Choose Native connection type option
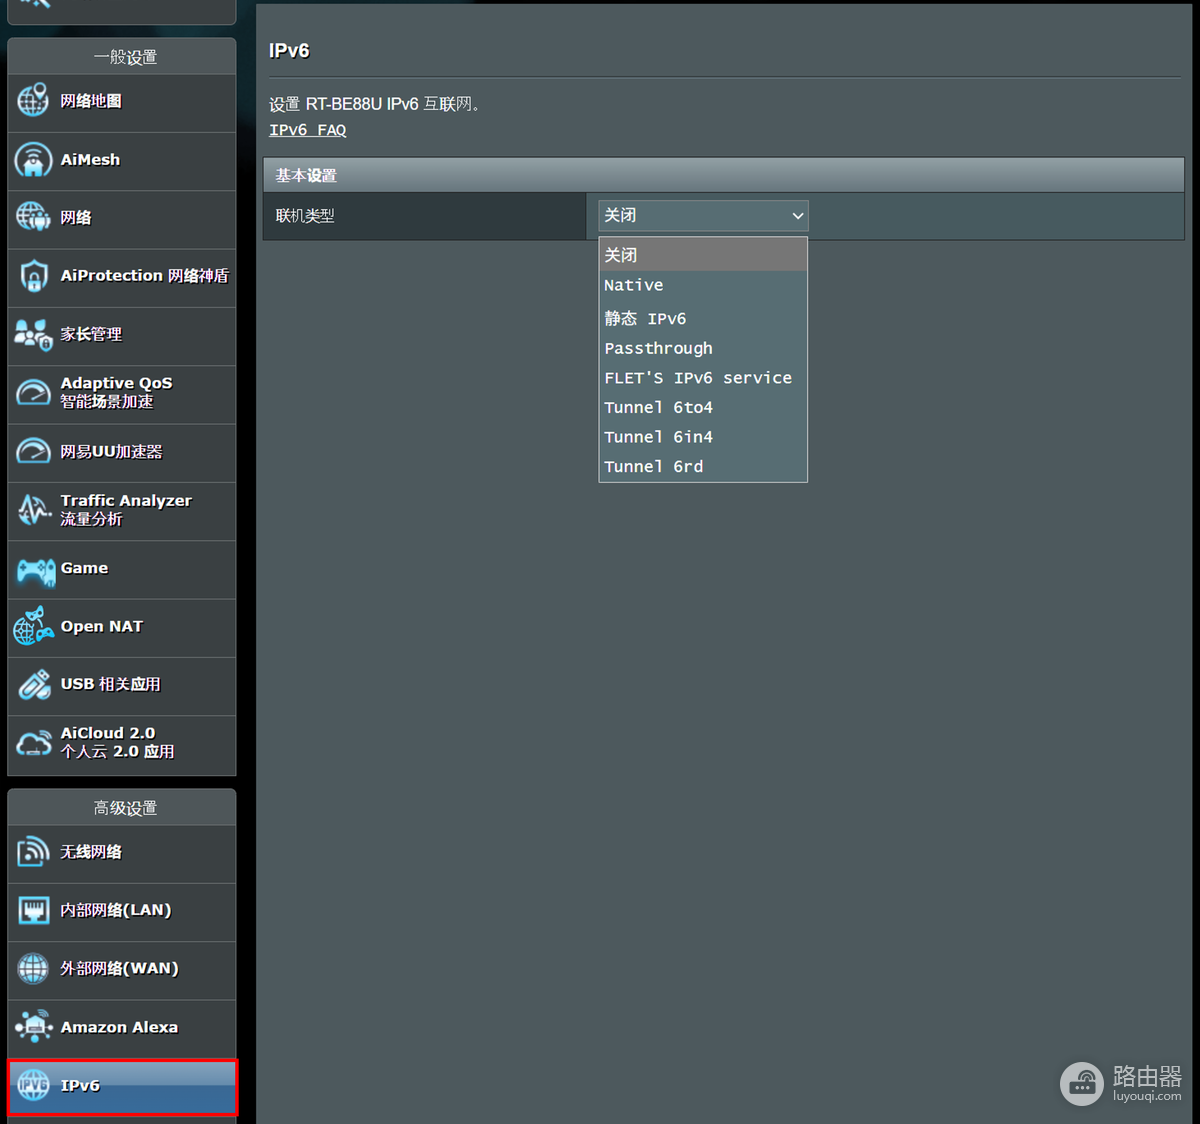Image resolution: width=1200 pixels, height=1124 pixels. (703, 285)
